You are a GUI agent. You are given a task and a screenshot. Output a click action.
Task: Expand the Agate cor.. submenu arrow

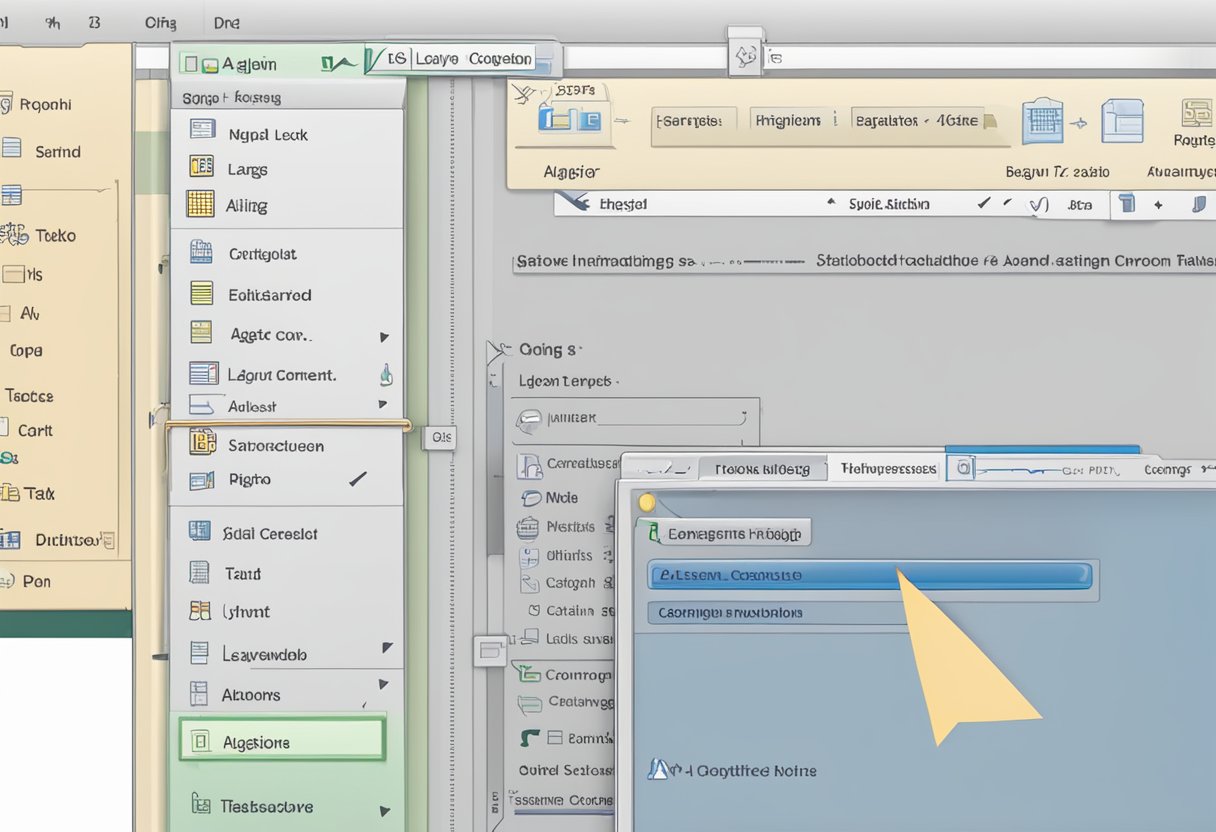(x=384, y=337)
